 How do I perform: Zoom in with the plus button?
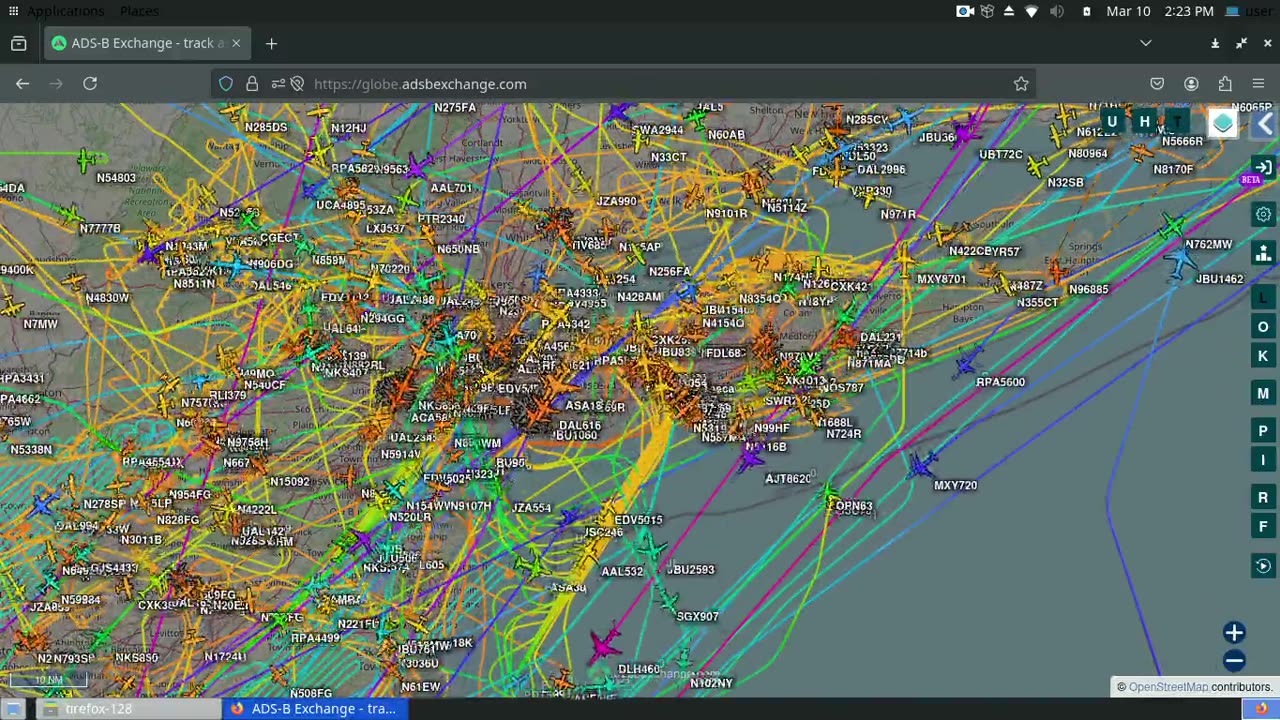click(x=1234, y=633)
